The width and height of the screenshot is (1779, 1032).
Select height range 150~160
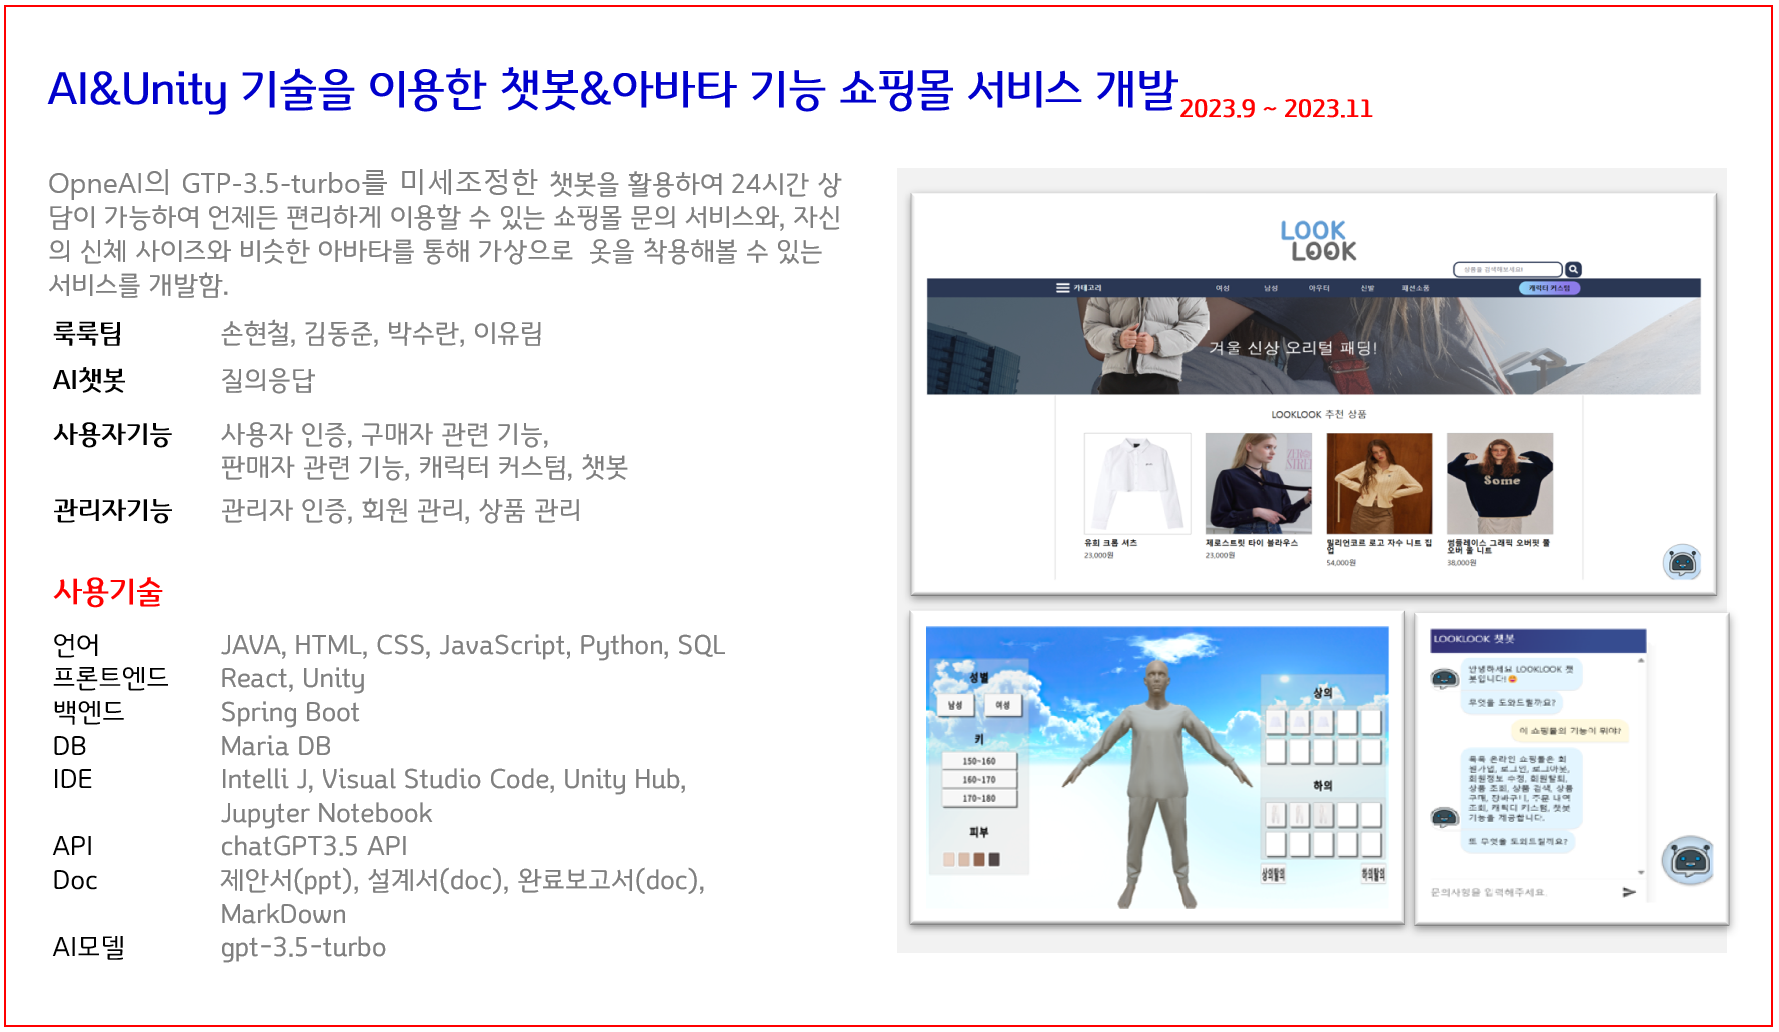tap(979, 761)
